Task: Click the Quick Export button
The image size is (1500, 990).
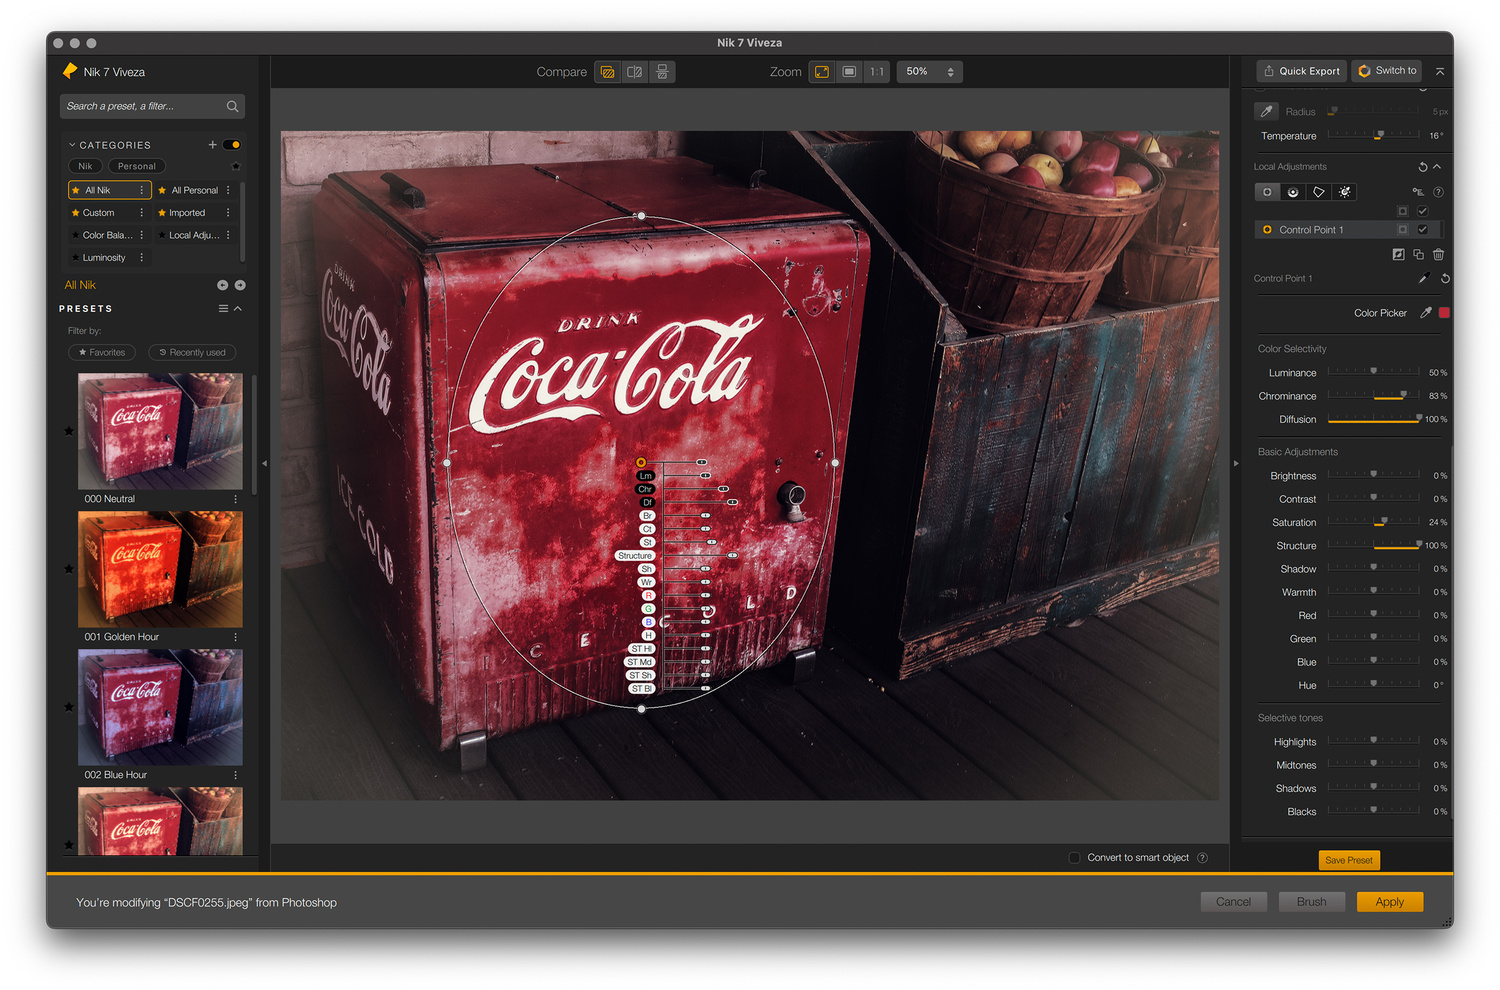Action: click(1302, 71)
